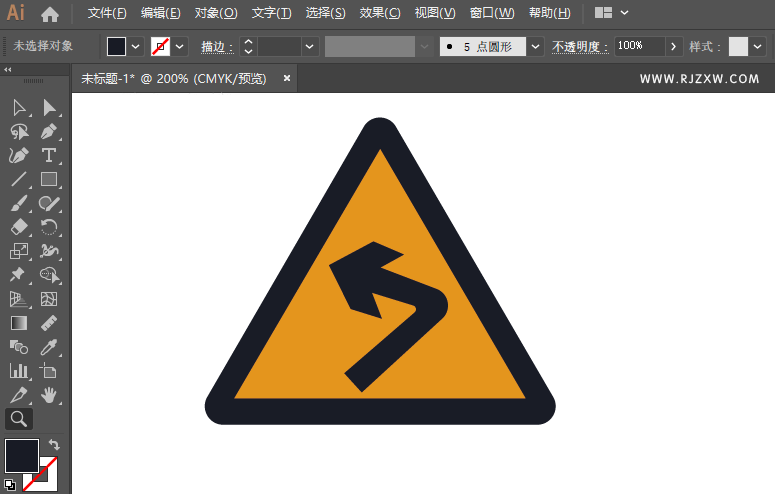
Task: Select the Artboard tool
Action: tap(49, 371)
